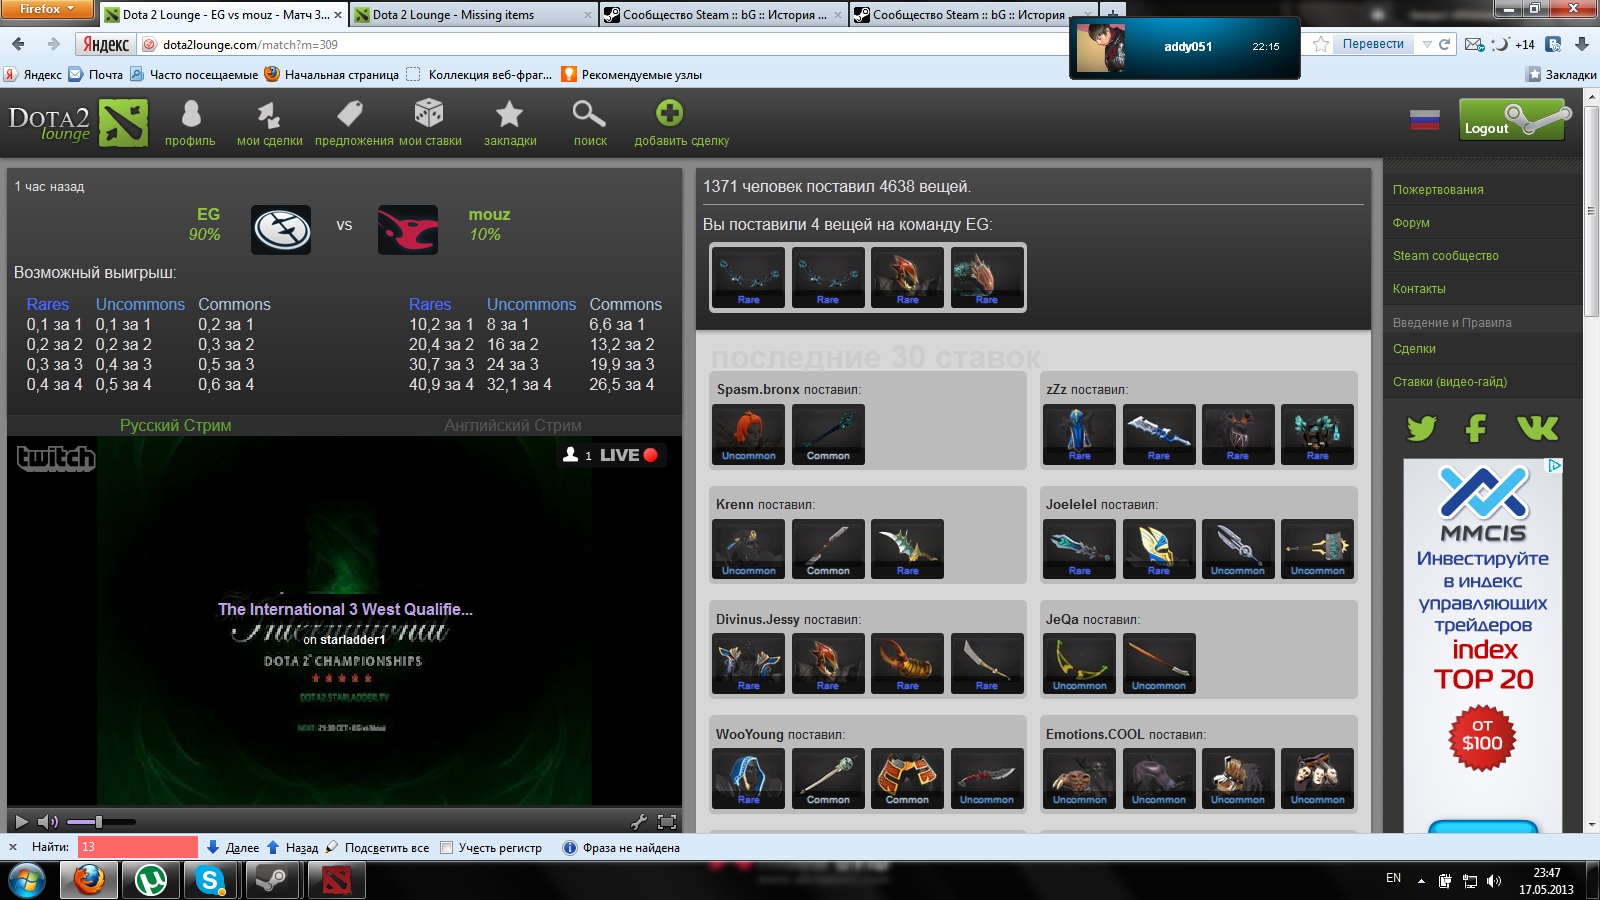Open Яндекс bookmark in bookmarks toolbar

pos(33,74)
